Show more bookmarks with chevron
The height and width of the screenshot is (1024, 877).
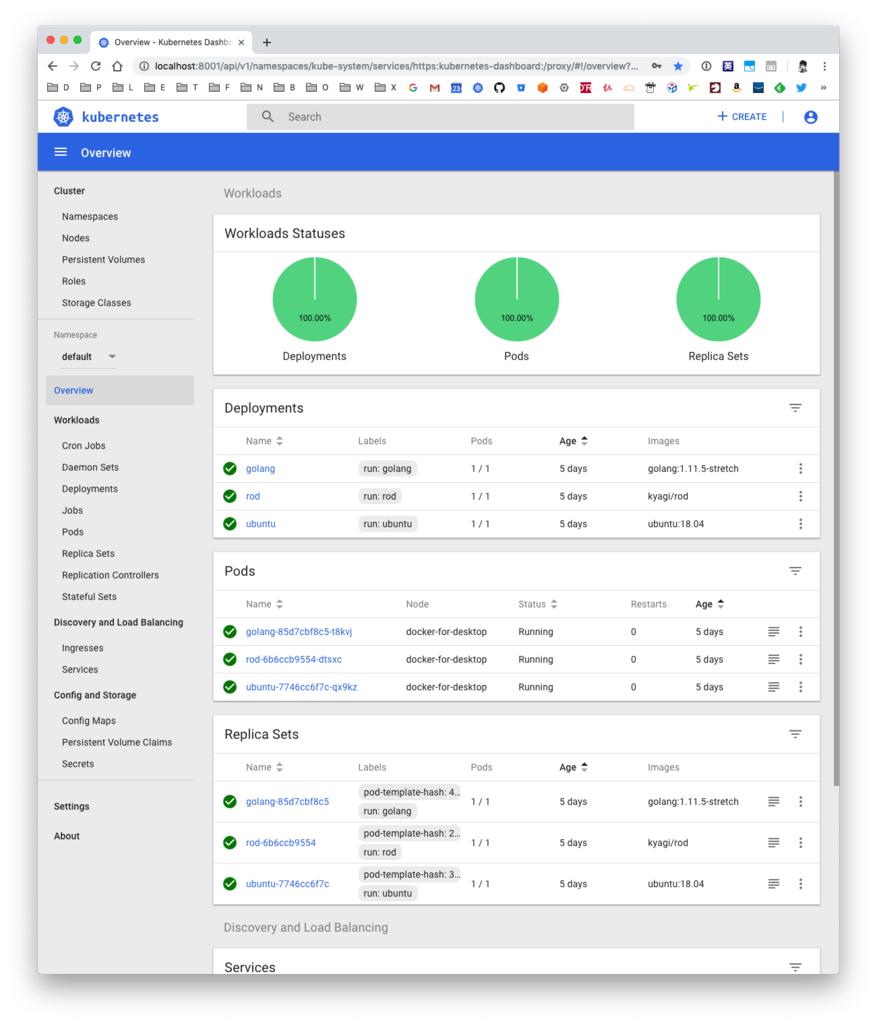pyautogui.click(x=823, y=88)
